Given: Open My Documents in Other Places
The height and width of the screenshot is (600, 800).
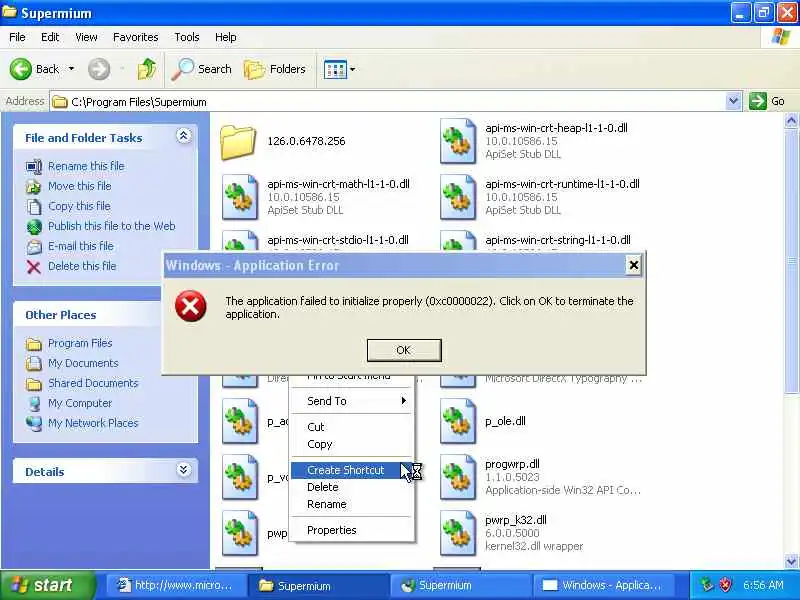Looking at the screenshot, I should point(83,363).
